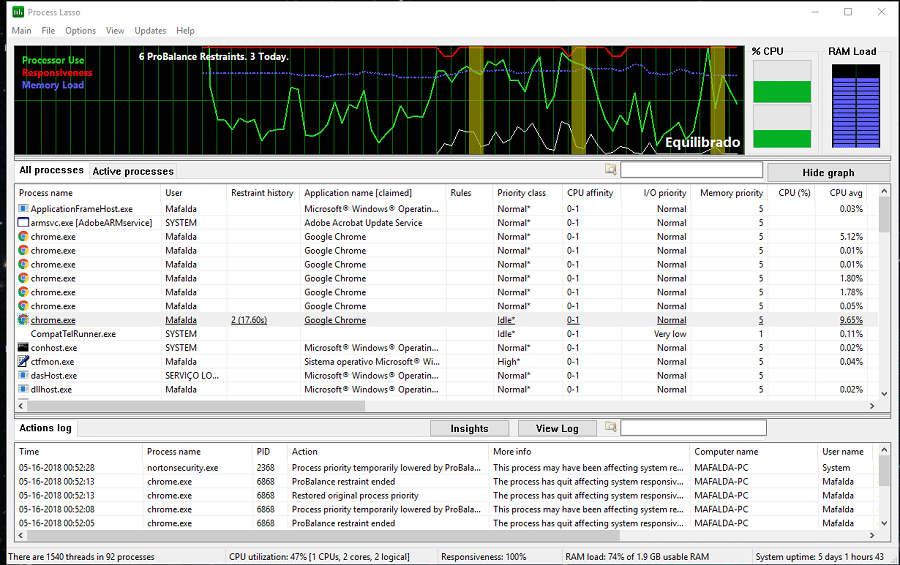Click process list scroll up arrow
Image resolution: width=900 pixels, height=565 pixels.
(x=884, y=191)
